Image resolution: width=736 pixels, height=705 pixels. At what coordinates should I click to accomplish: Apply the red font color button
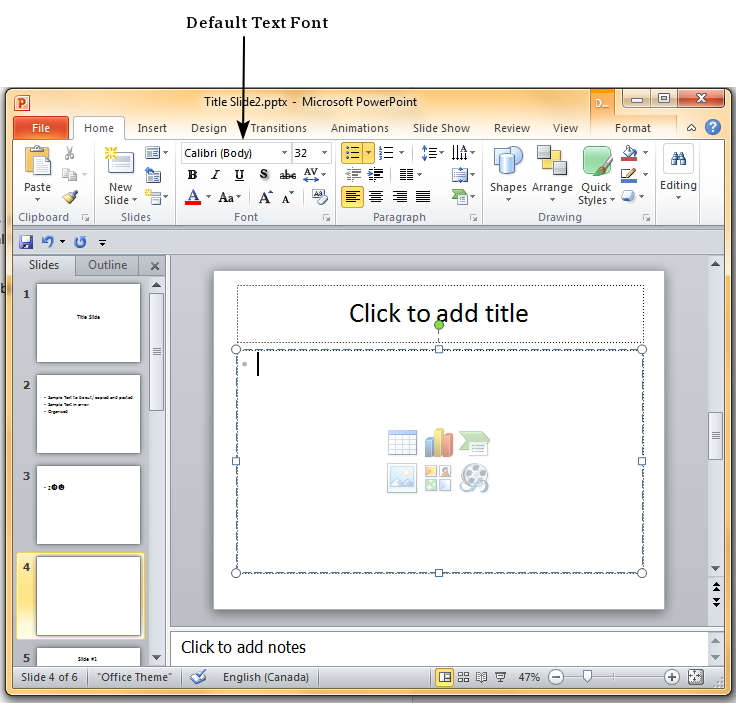(193, 197)
